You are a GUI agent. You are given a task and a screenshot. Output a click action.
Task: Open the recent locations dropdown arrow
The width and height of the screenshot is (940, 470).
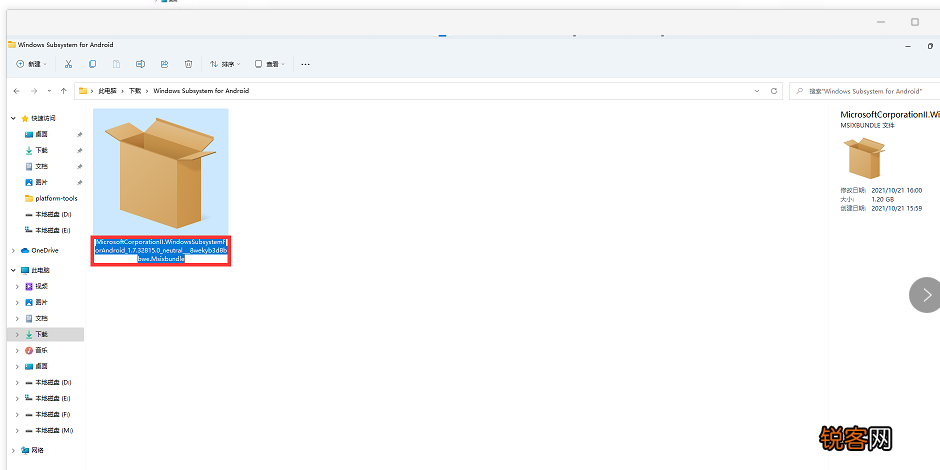(49, 91)
